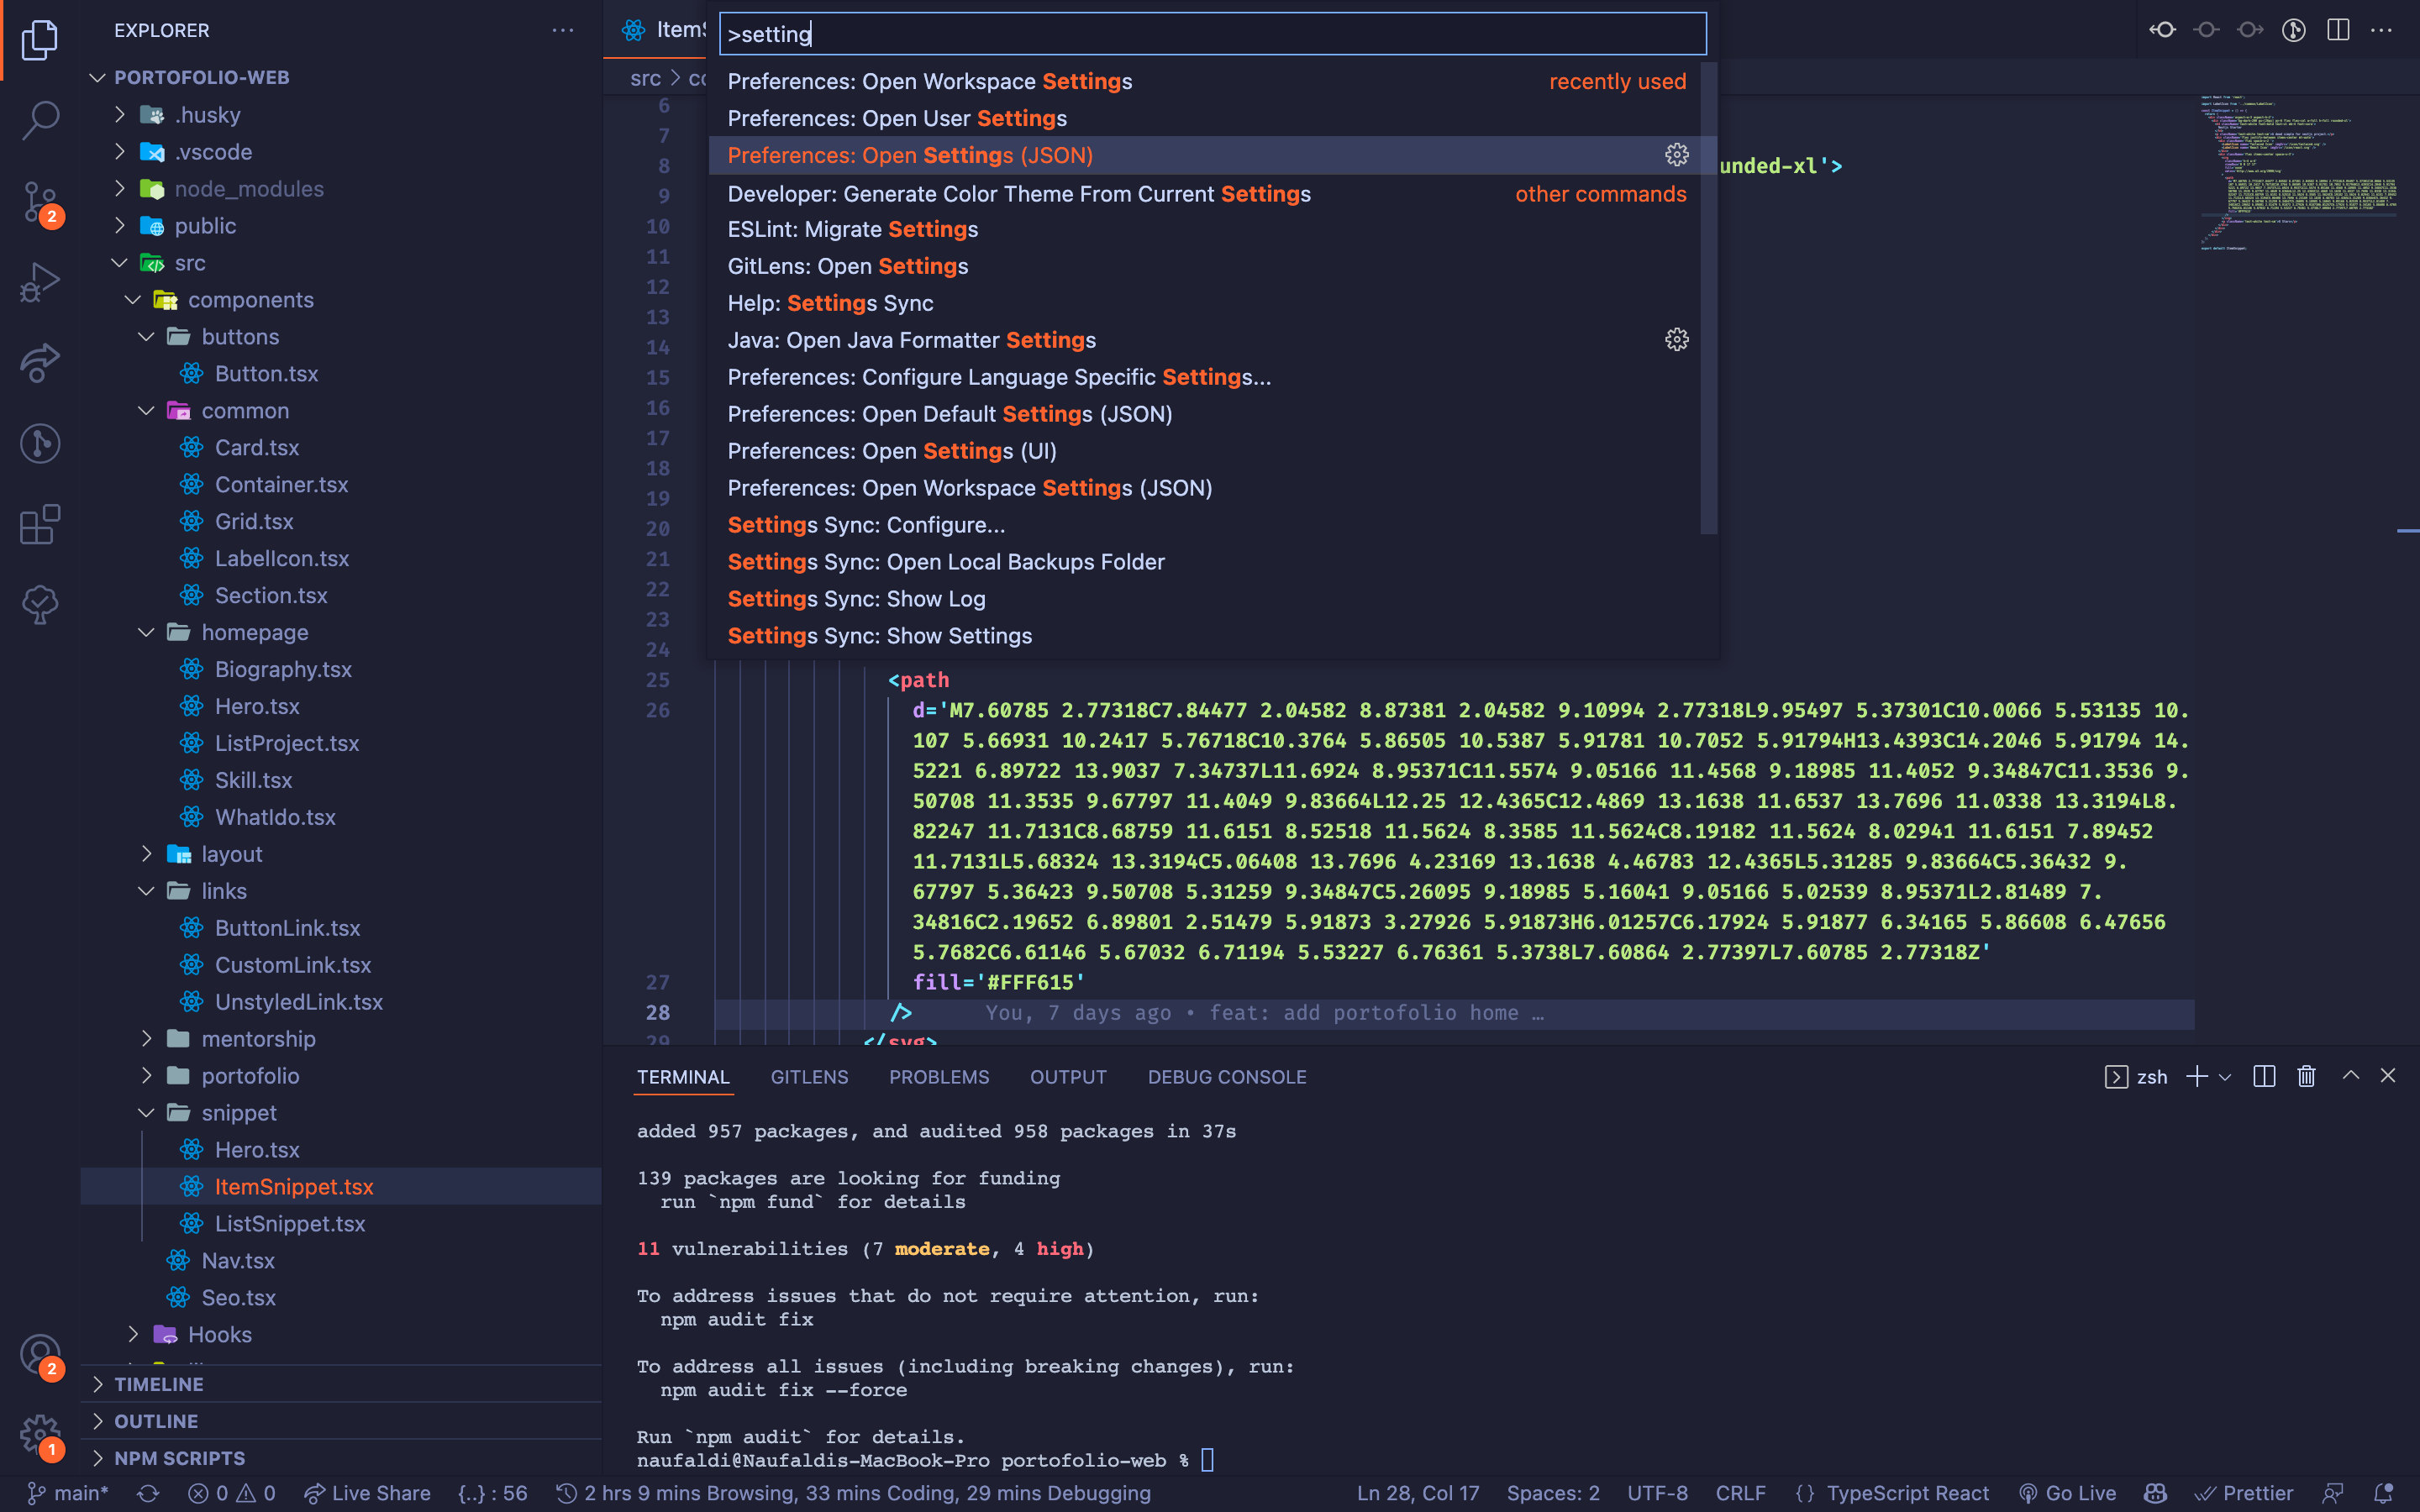2420x1512 pixels.
Task: Expand the NPM SCRIPTS section
Action: (x=340, y=1458)
